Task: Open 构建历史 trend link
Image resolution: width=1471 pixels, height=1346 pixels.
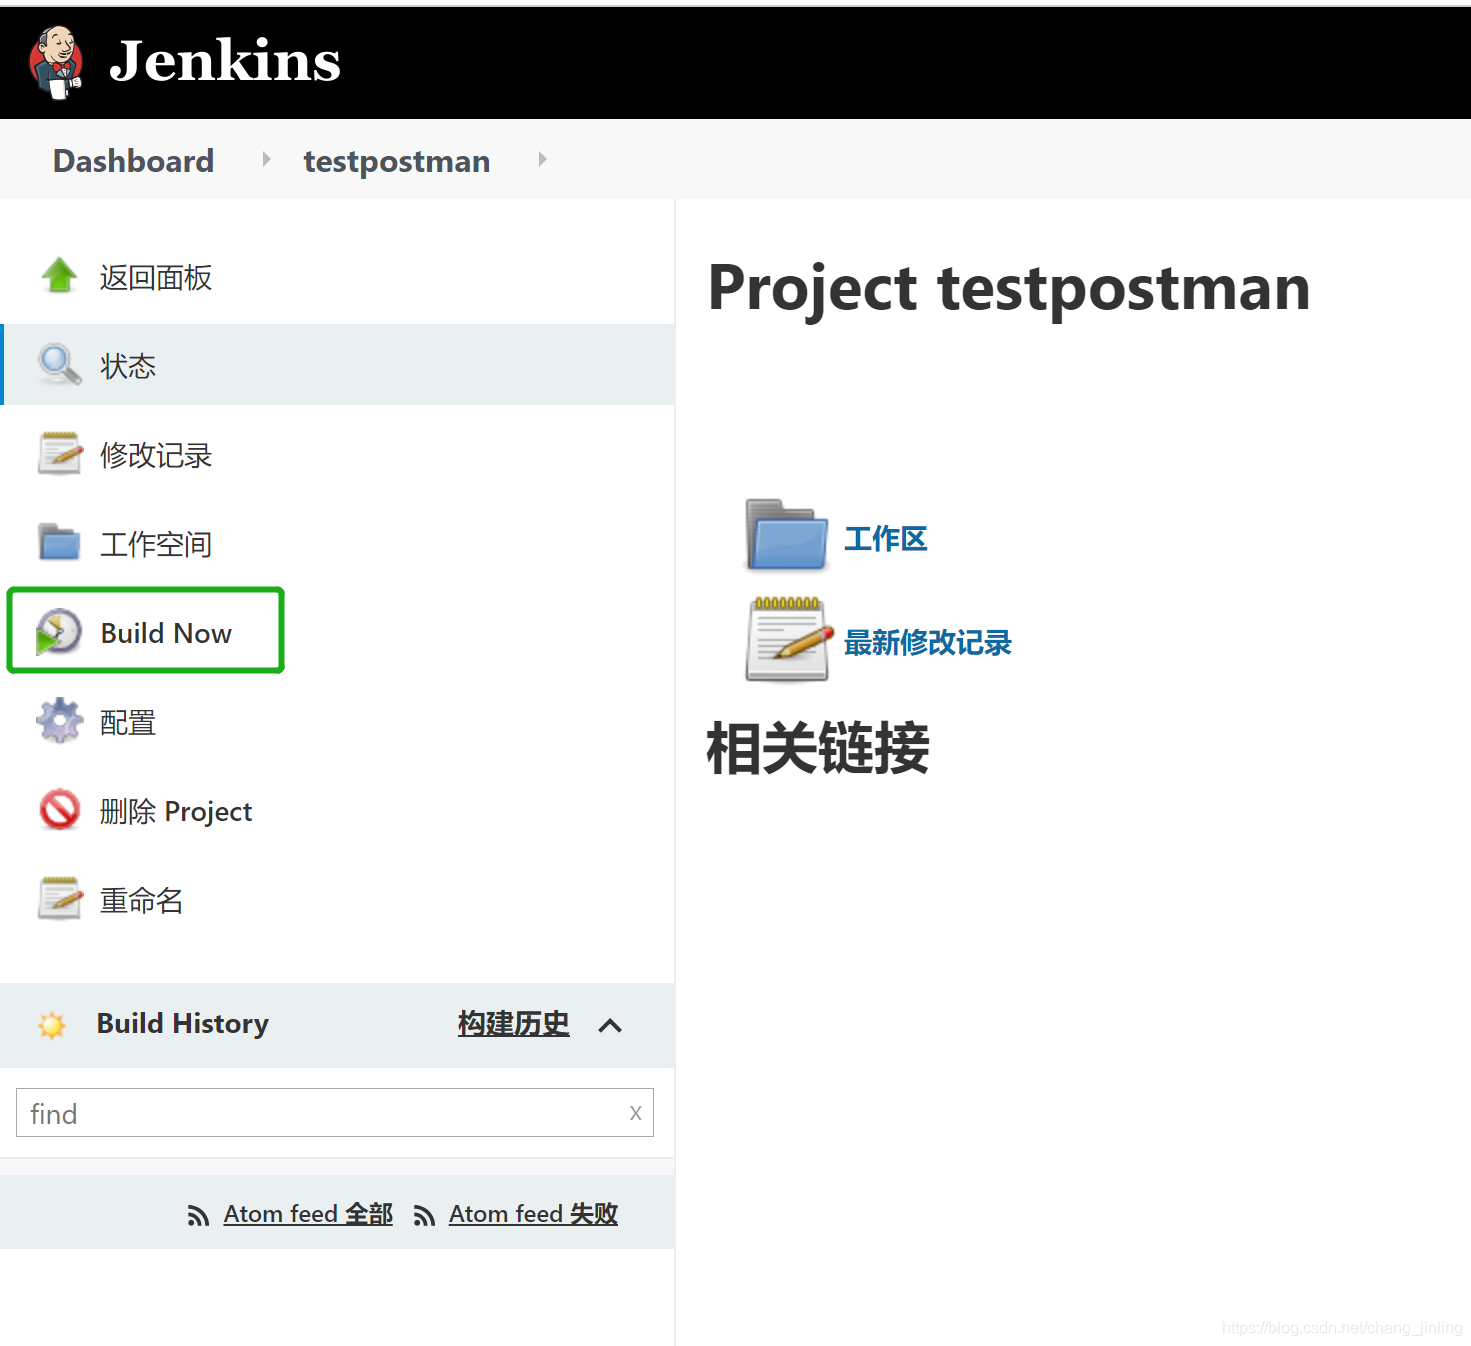Action: click(x=514, y=1023)
